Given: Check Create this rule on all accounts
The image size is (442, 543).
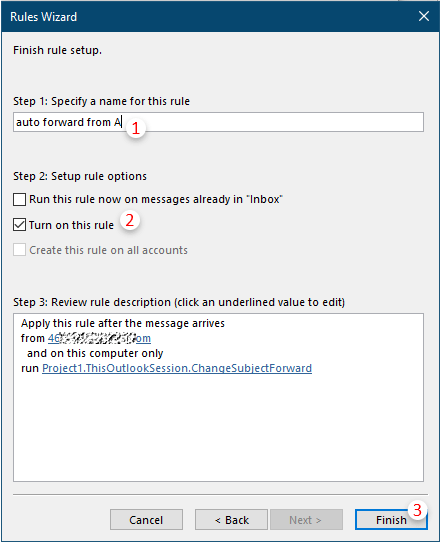Looking at the screenshot, I should click(x=19, y=250).
